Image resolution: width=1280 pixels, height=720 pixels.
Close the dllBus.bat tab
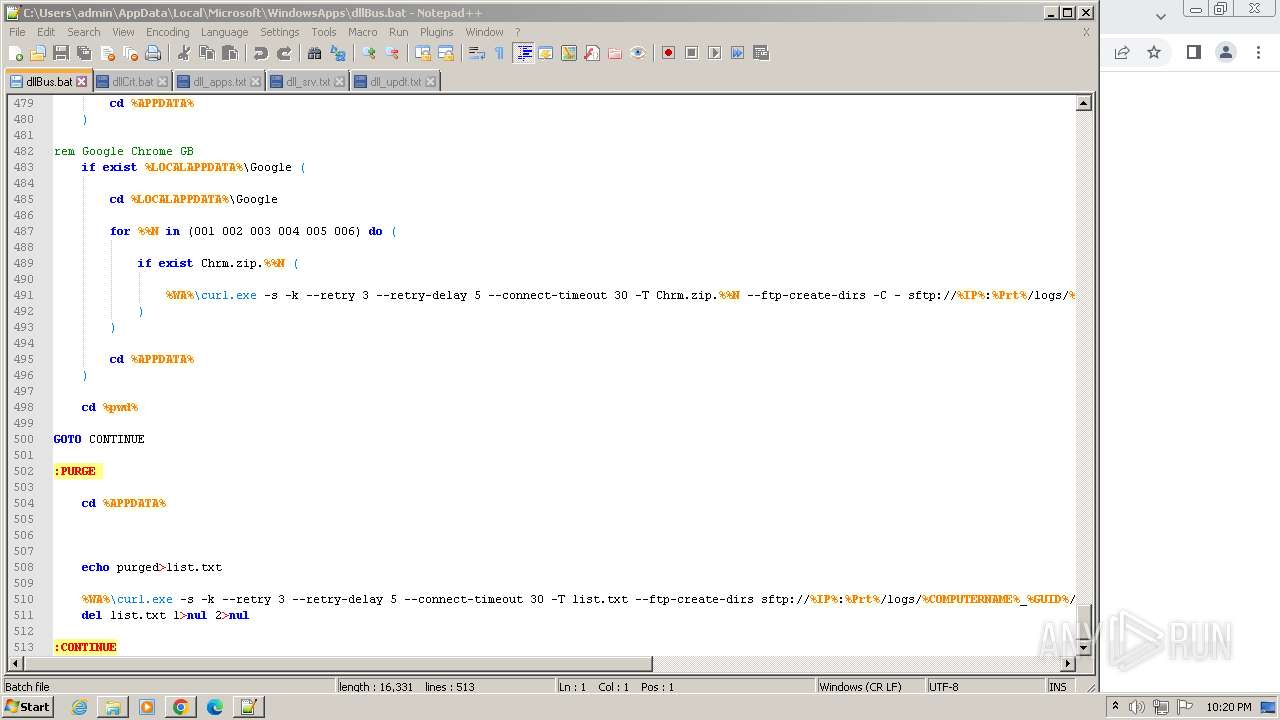coord(82,82)
